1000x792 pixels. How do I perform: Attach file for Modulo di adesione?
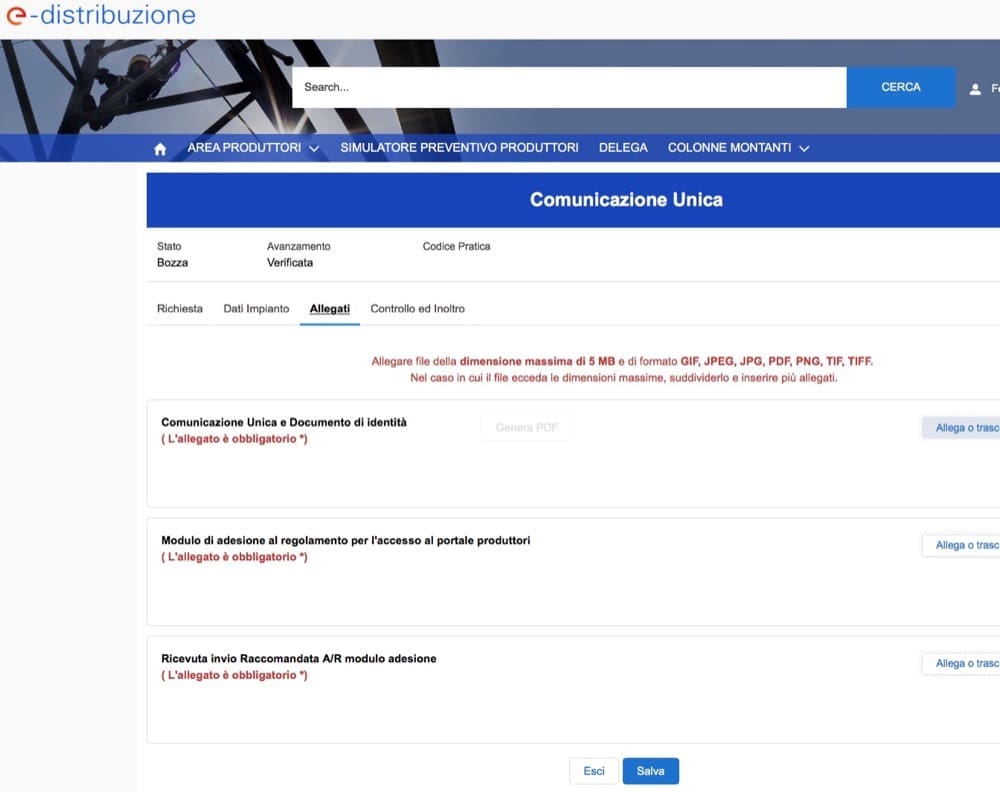[962, 546]
